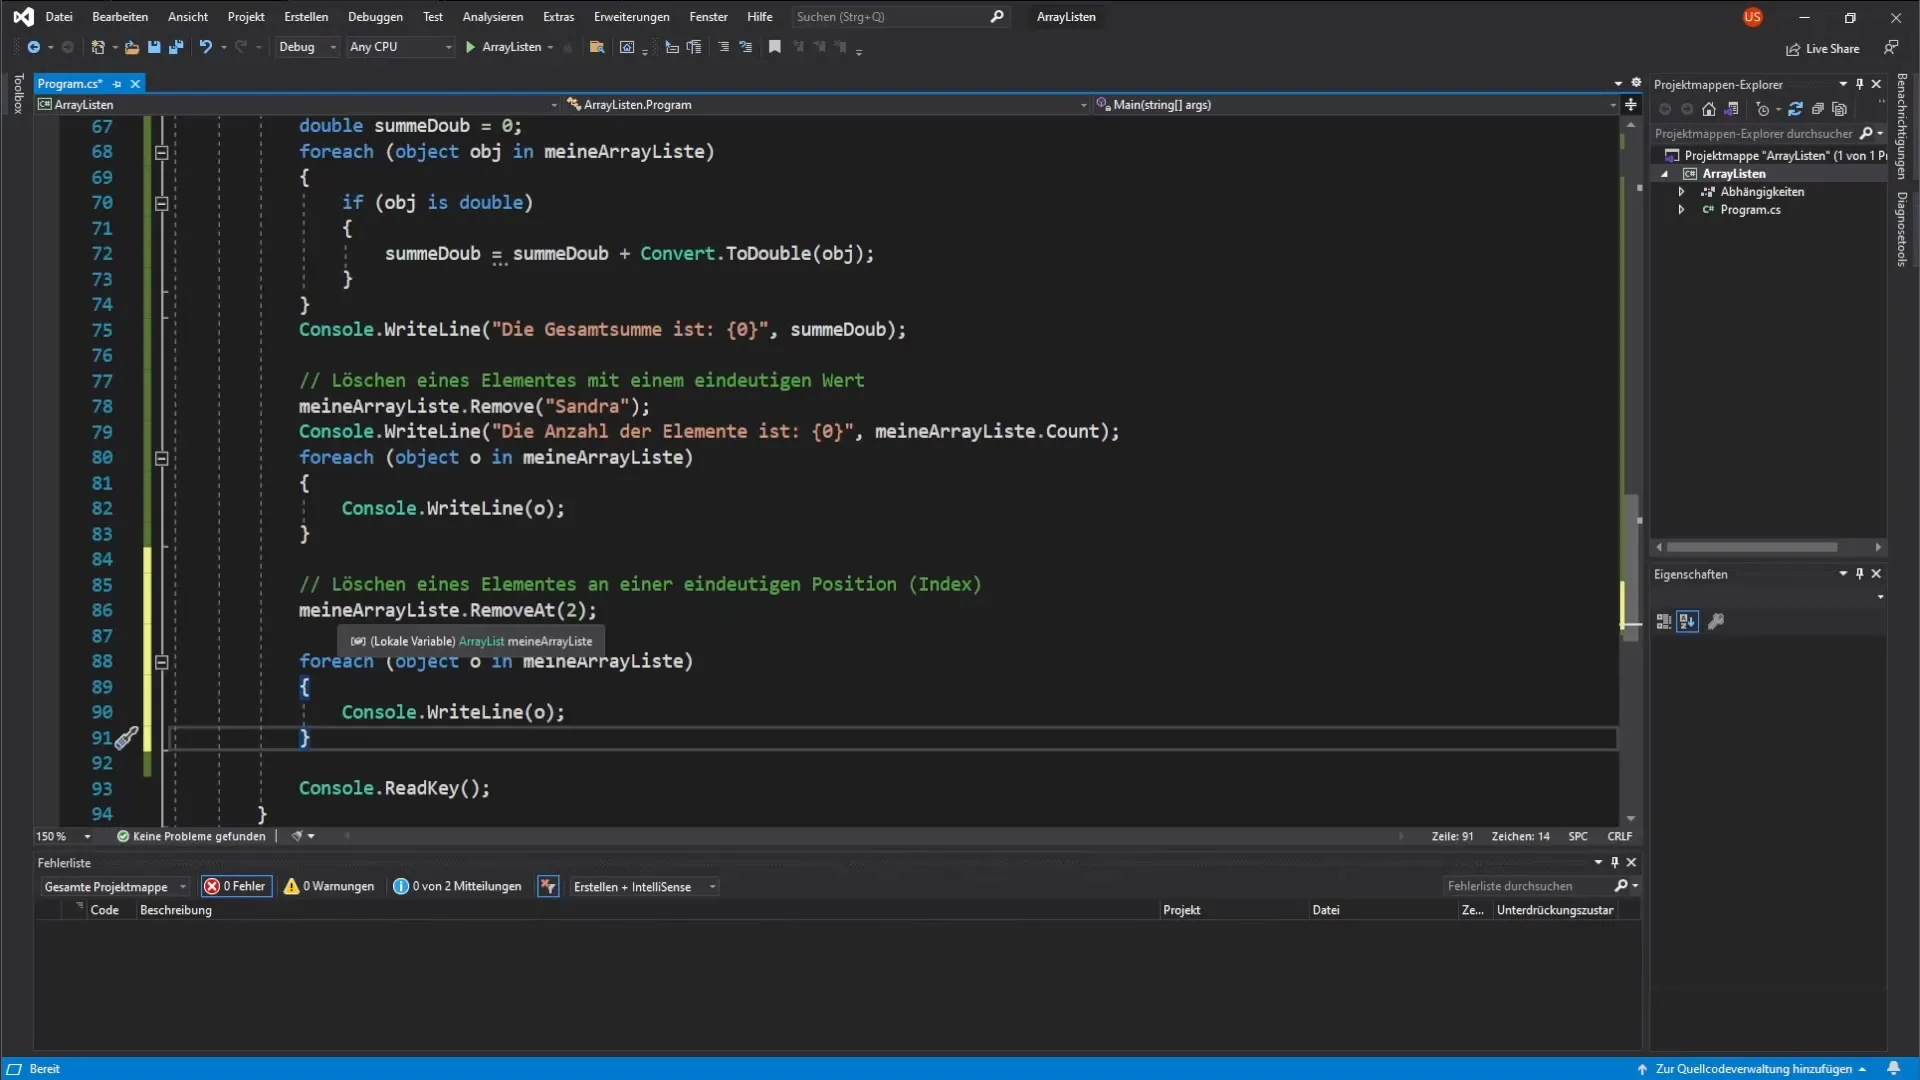Open the Debug configuration dropdown
Screen dimensions: 1920x1080
pyautogui.click(x=307, y=47)
